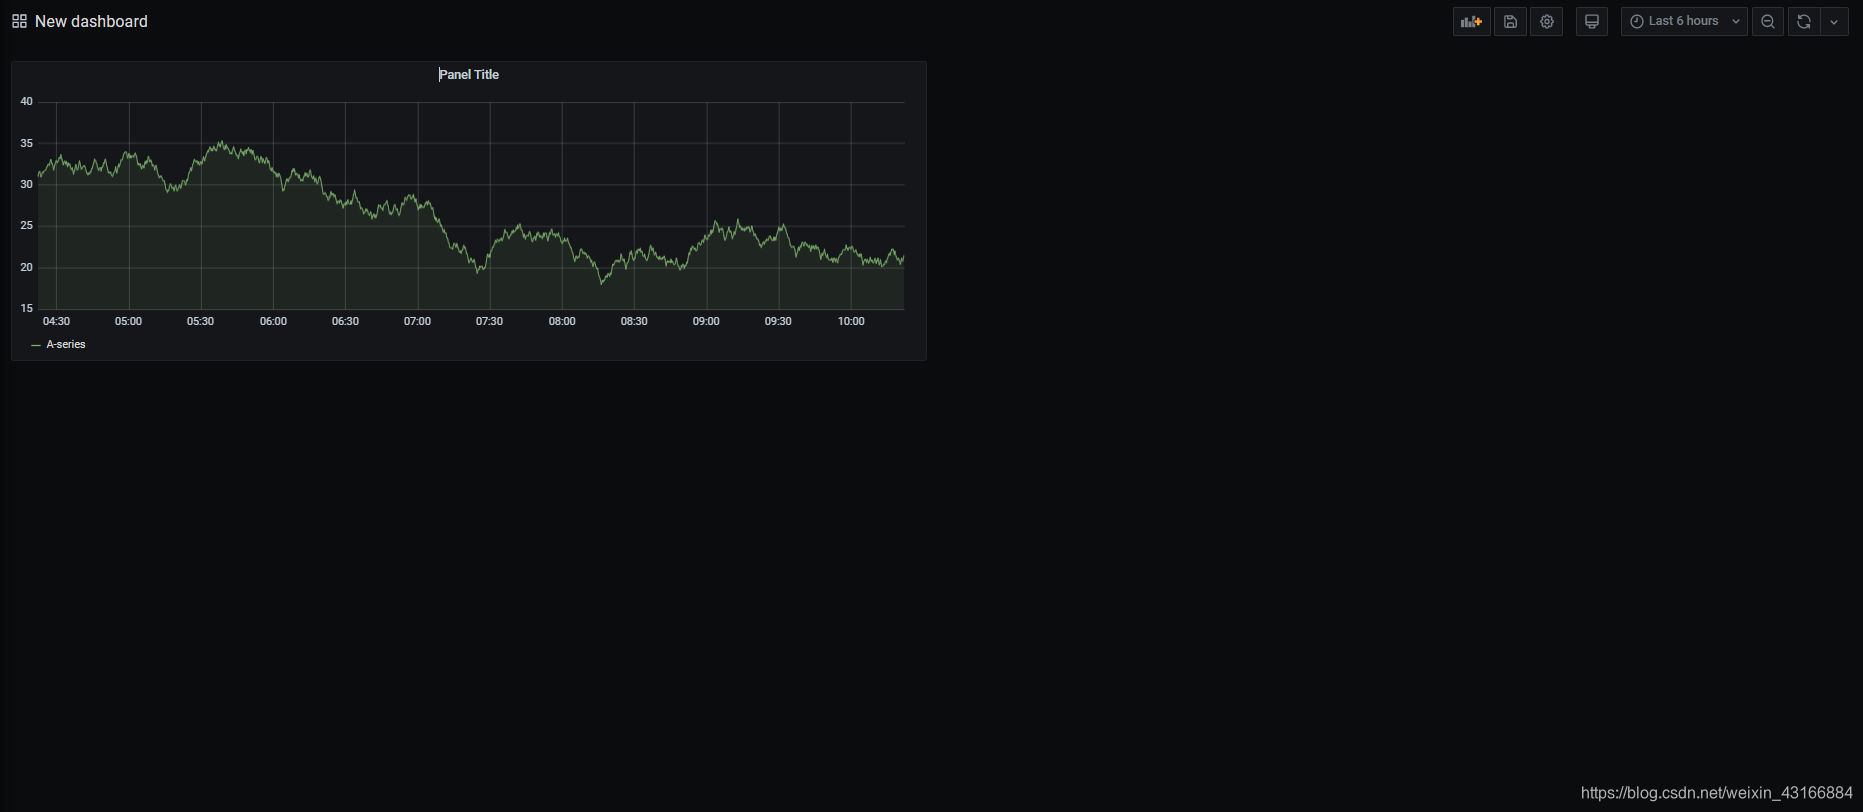Click the 07:00 time axis label
Viewport: 1863px width, 812px height.
pyautogui.click(x=417, y=321)
